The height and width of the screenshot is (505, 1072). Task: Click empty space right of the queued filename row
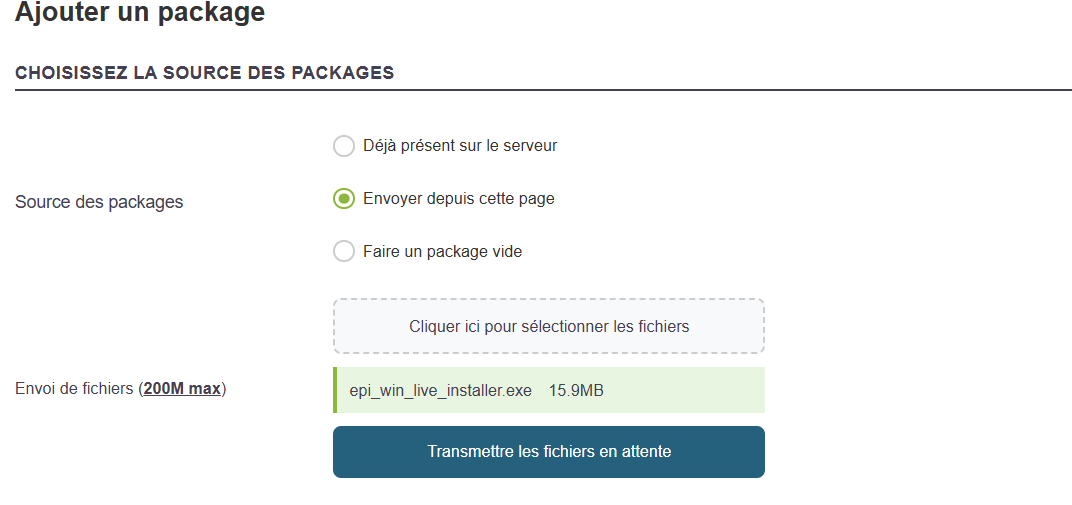690,390
